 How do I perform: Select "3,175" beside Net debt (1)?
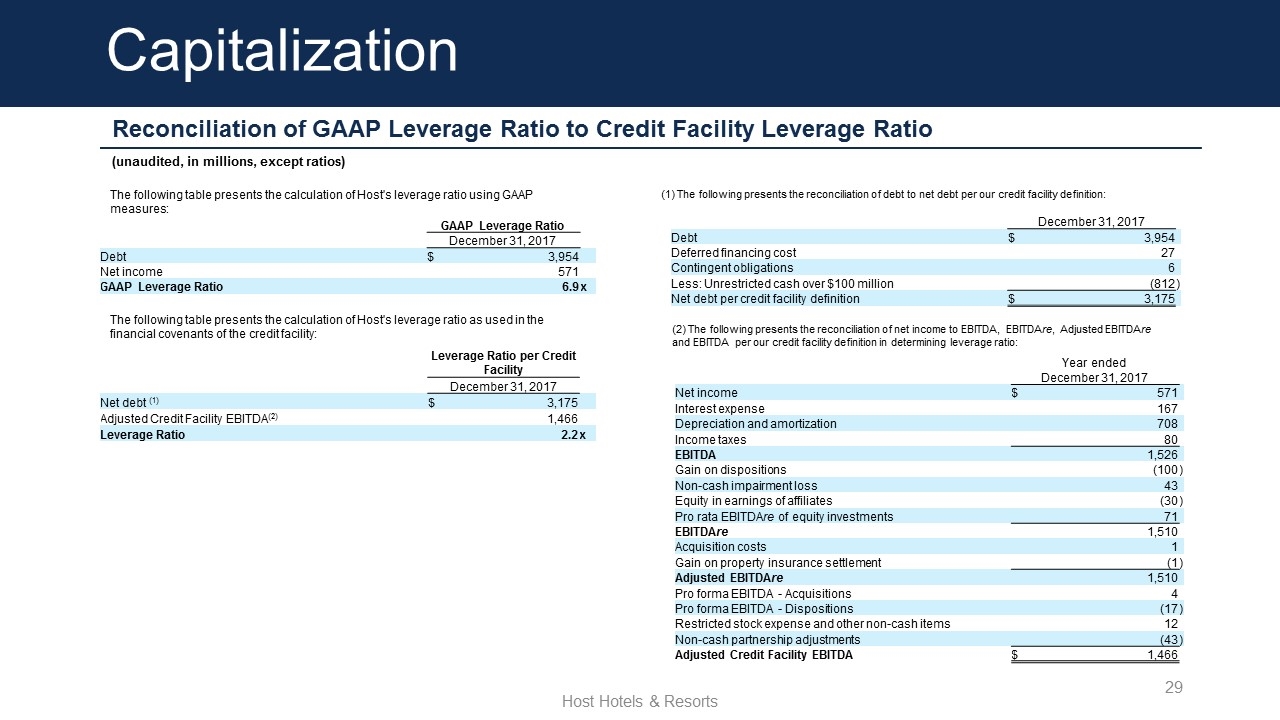pos(561,403)
